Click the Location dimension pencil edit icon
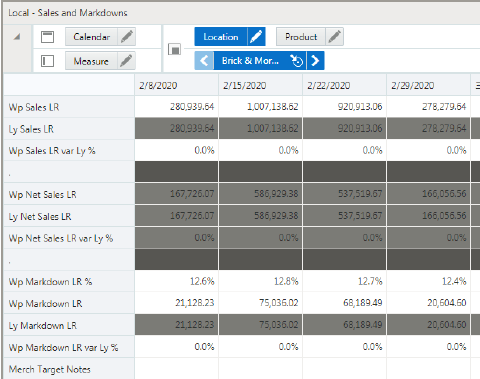The height and width of the screenshot is (379, 480). coord(256,37)
